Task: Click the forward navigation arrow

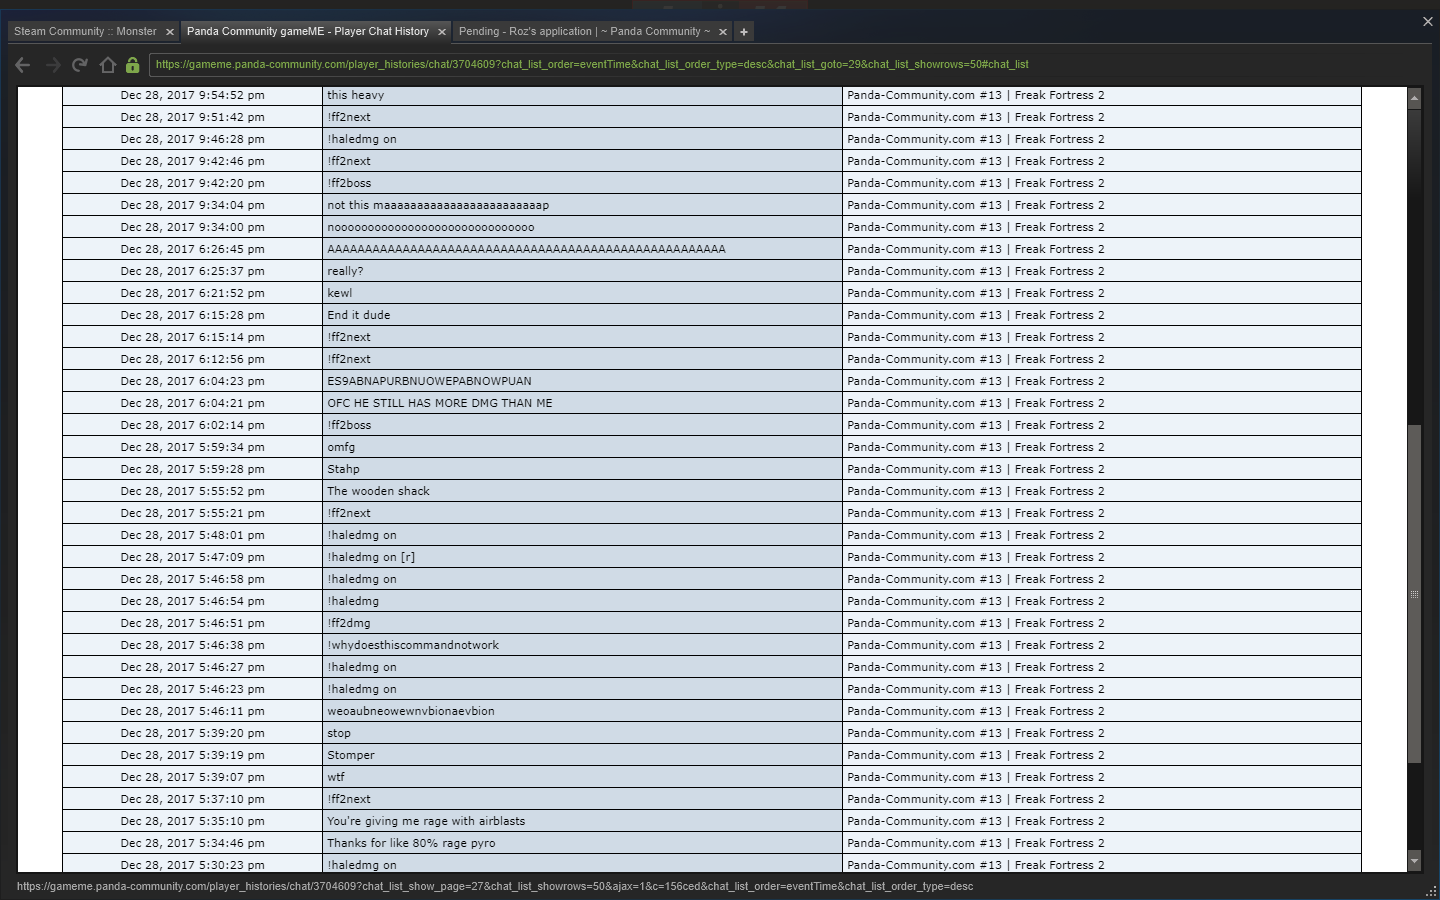Action: point(52,65)
